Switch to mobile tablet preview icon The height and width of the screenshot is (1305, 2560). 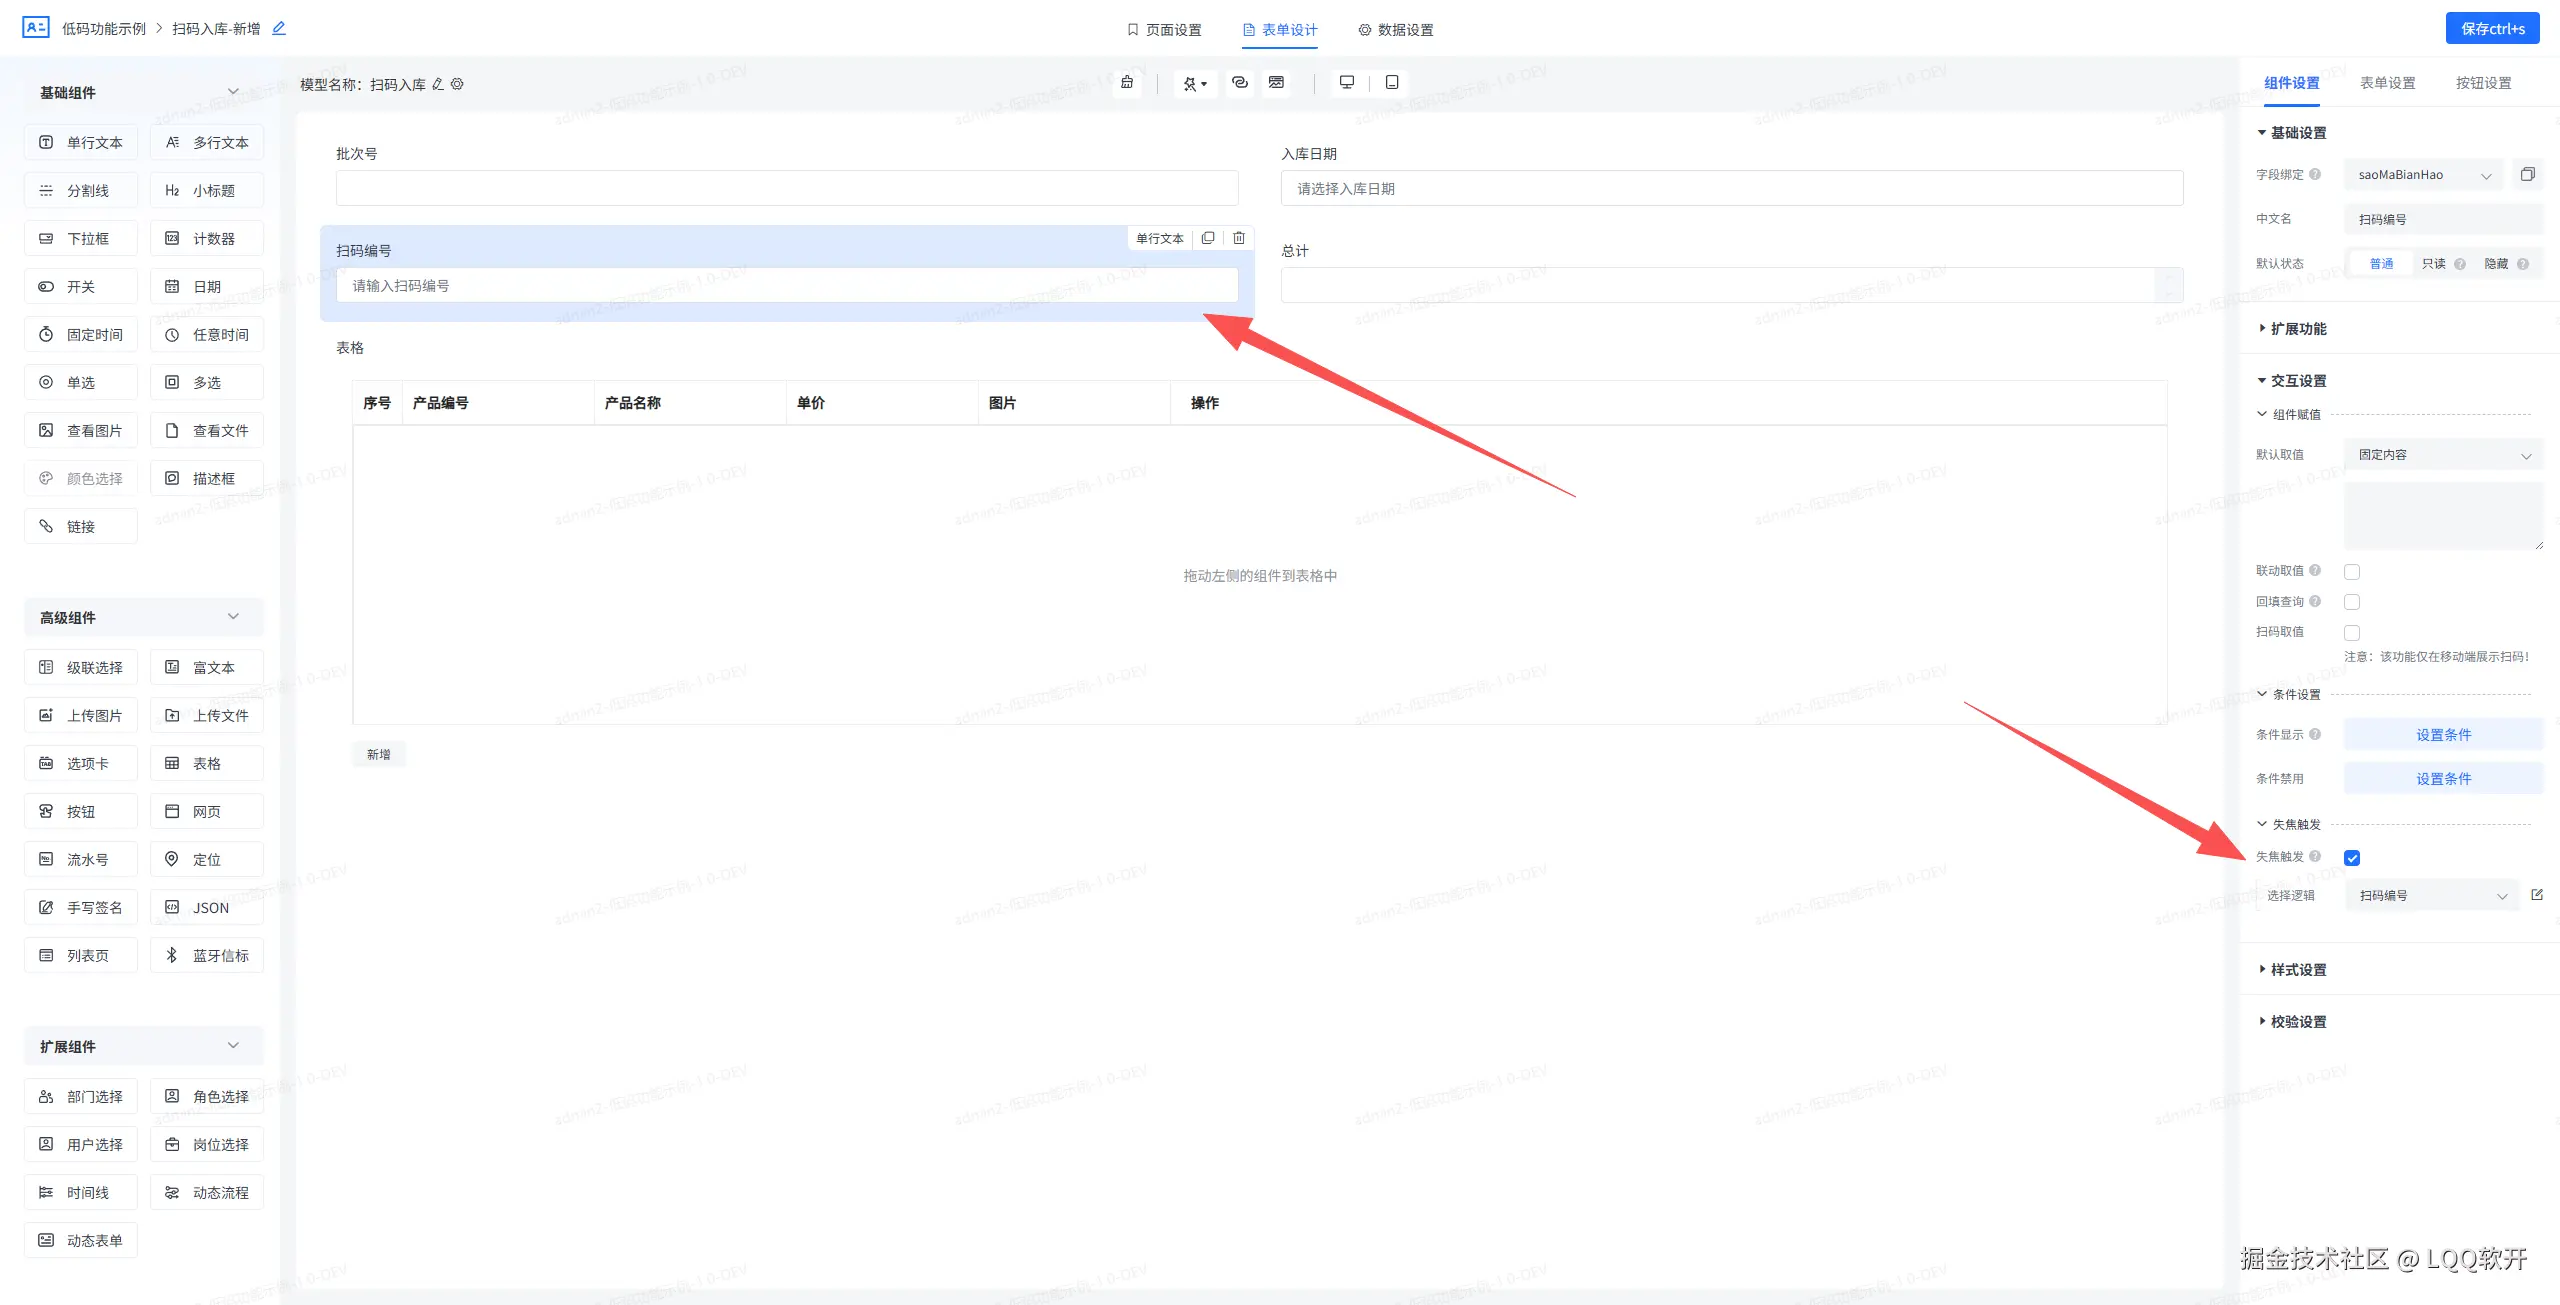(1392, 83)
